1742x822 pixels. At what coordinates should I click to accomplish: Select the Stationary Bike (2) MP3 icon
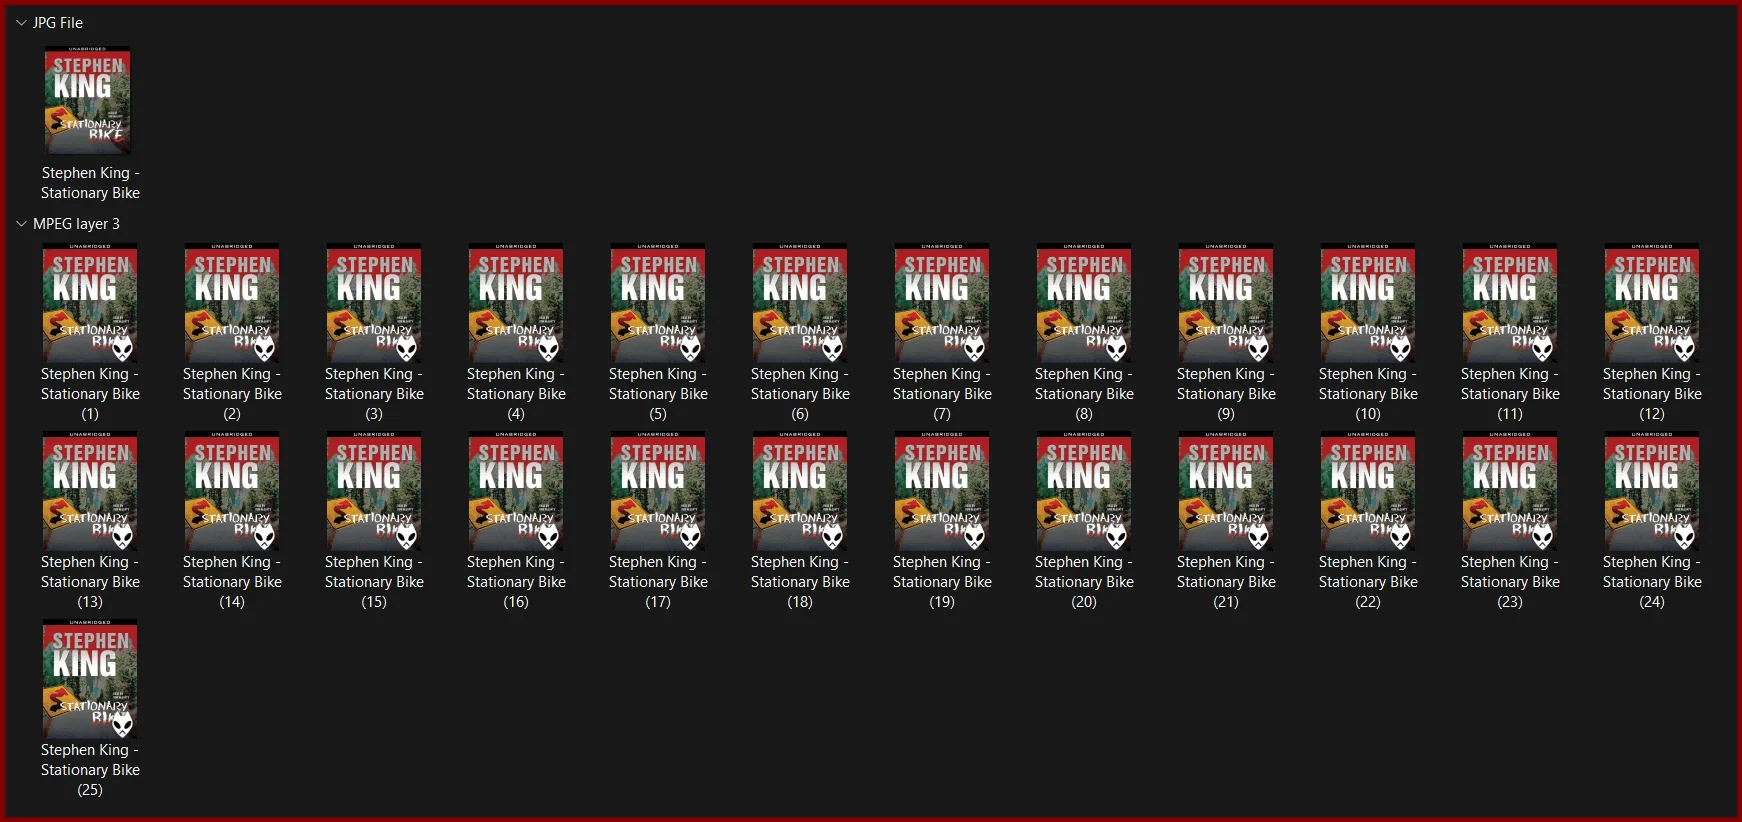point(232,303)
